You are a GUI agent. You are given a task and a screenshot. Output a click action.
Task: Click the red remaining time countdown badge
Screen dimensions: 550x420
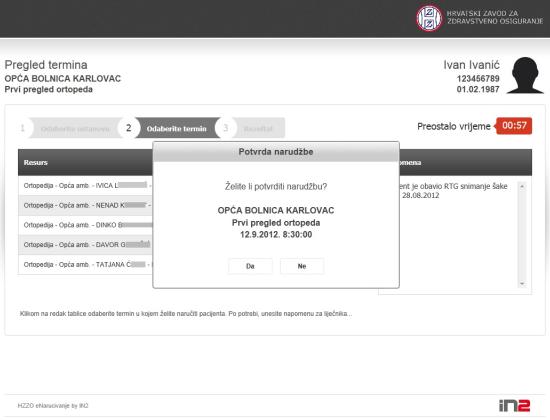click(x=514, y=126)
